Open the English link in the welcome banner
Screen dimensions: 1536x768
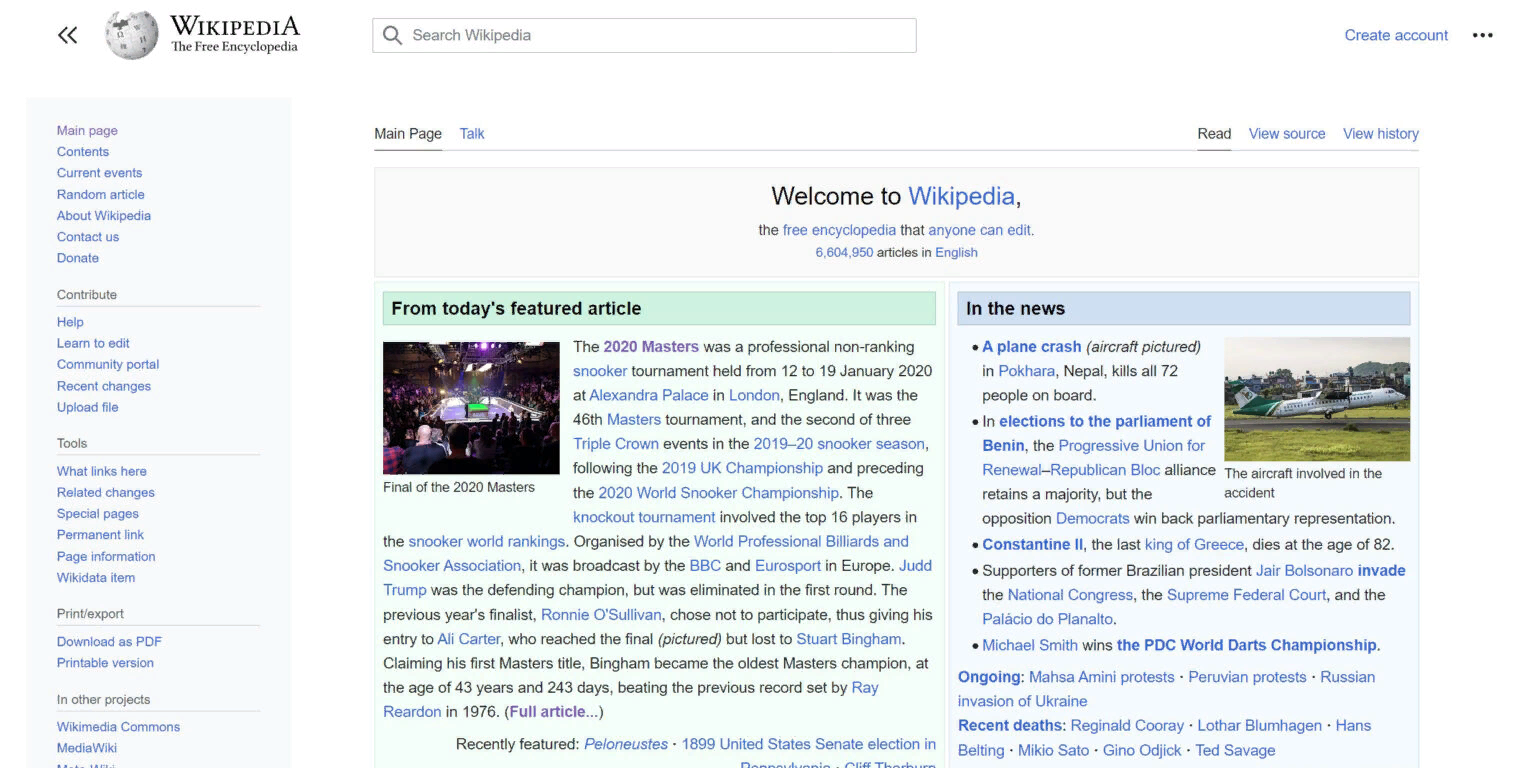[956, 253]
